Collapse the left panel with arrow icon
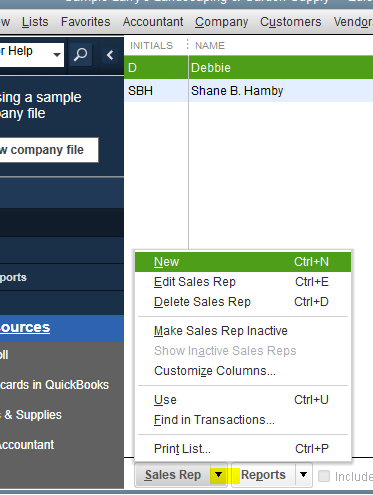Screen dimensions: 373x495 click(x=110, y=55)
